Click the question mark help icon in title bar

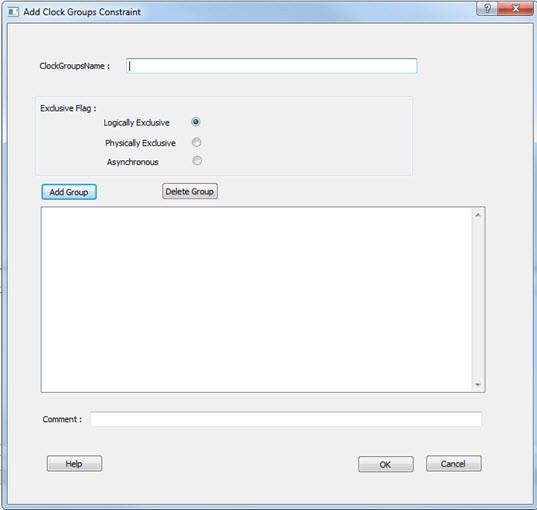point(487,8)
